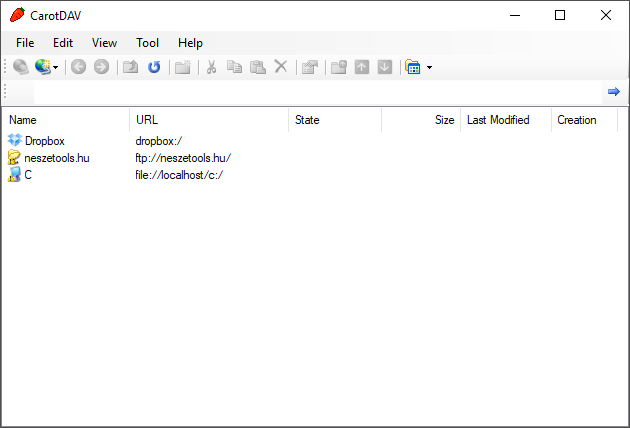Viewport: 630px width, 428px height.
Task: Click the Download down-arrow icon
Action: click(385, 67)
